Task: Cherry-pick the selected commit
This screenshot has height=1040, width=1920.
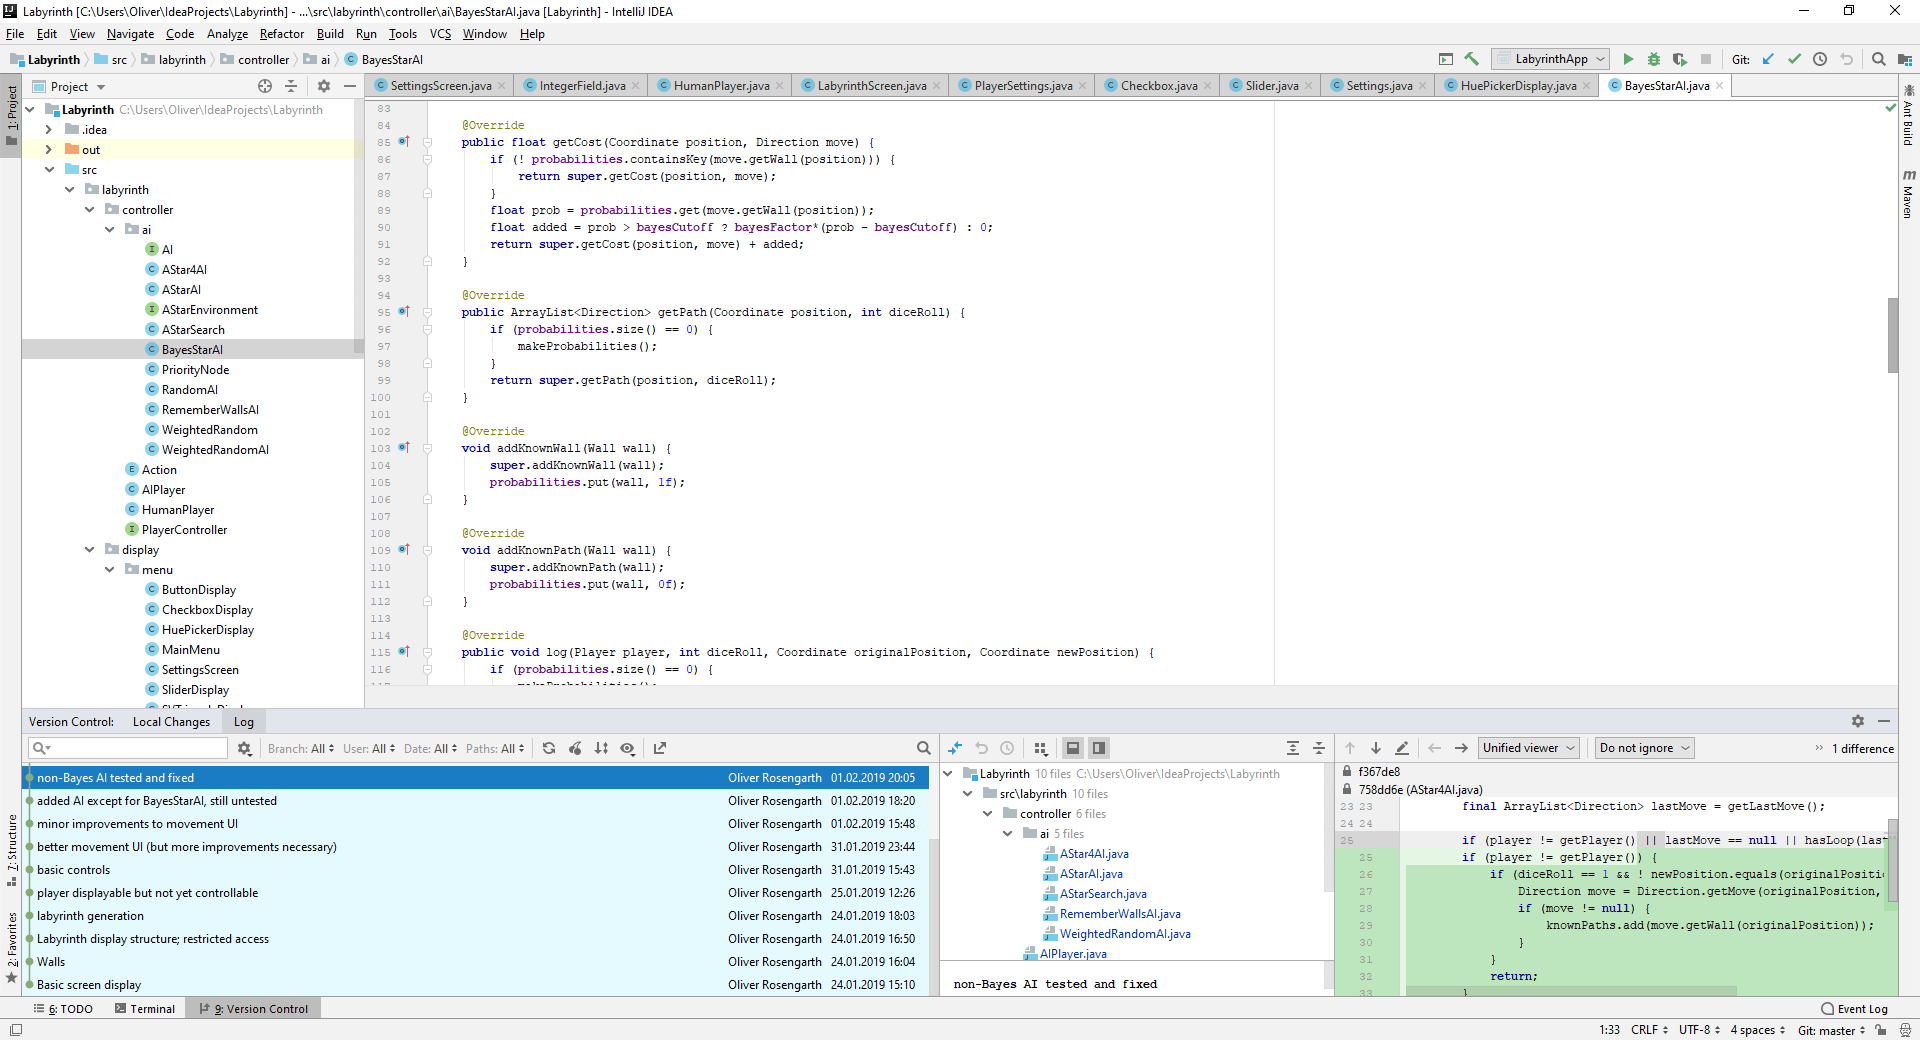Action: (x=575, y=748)
